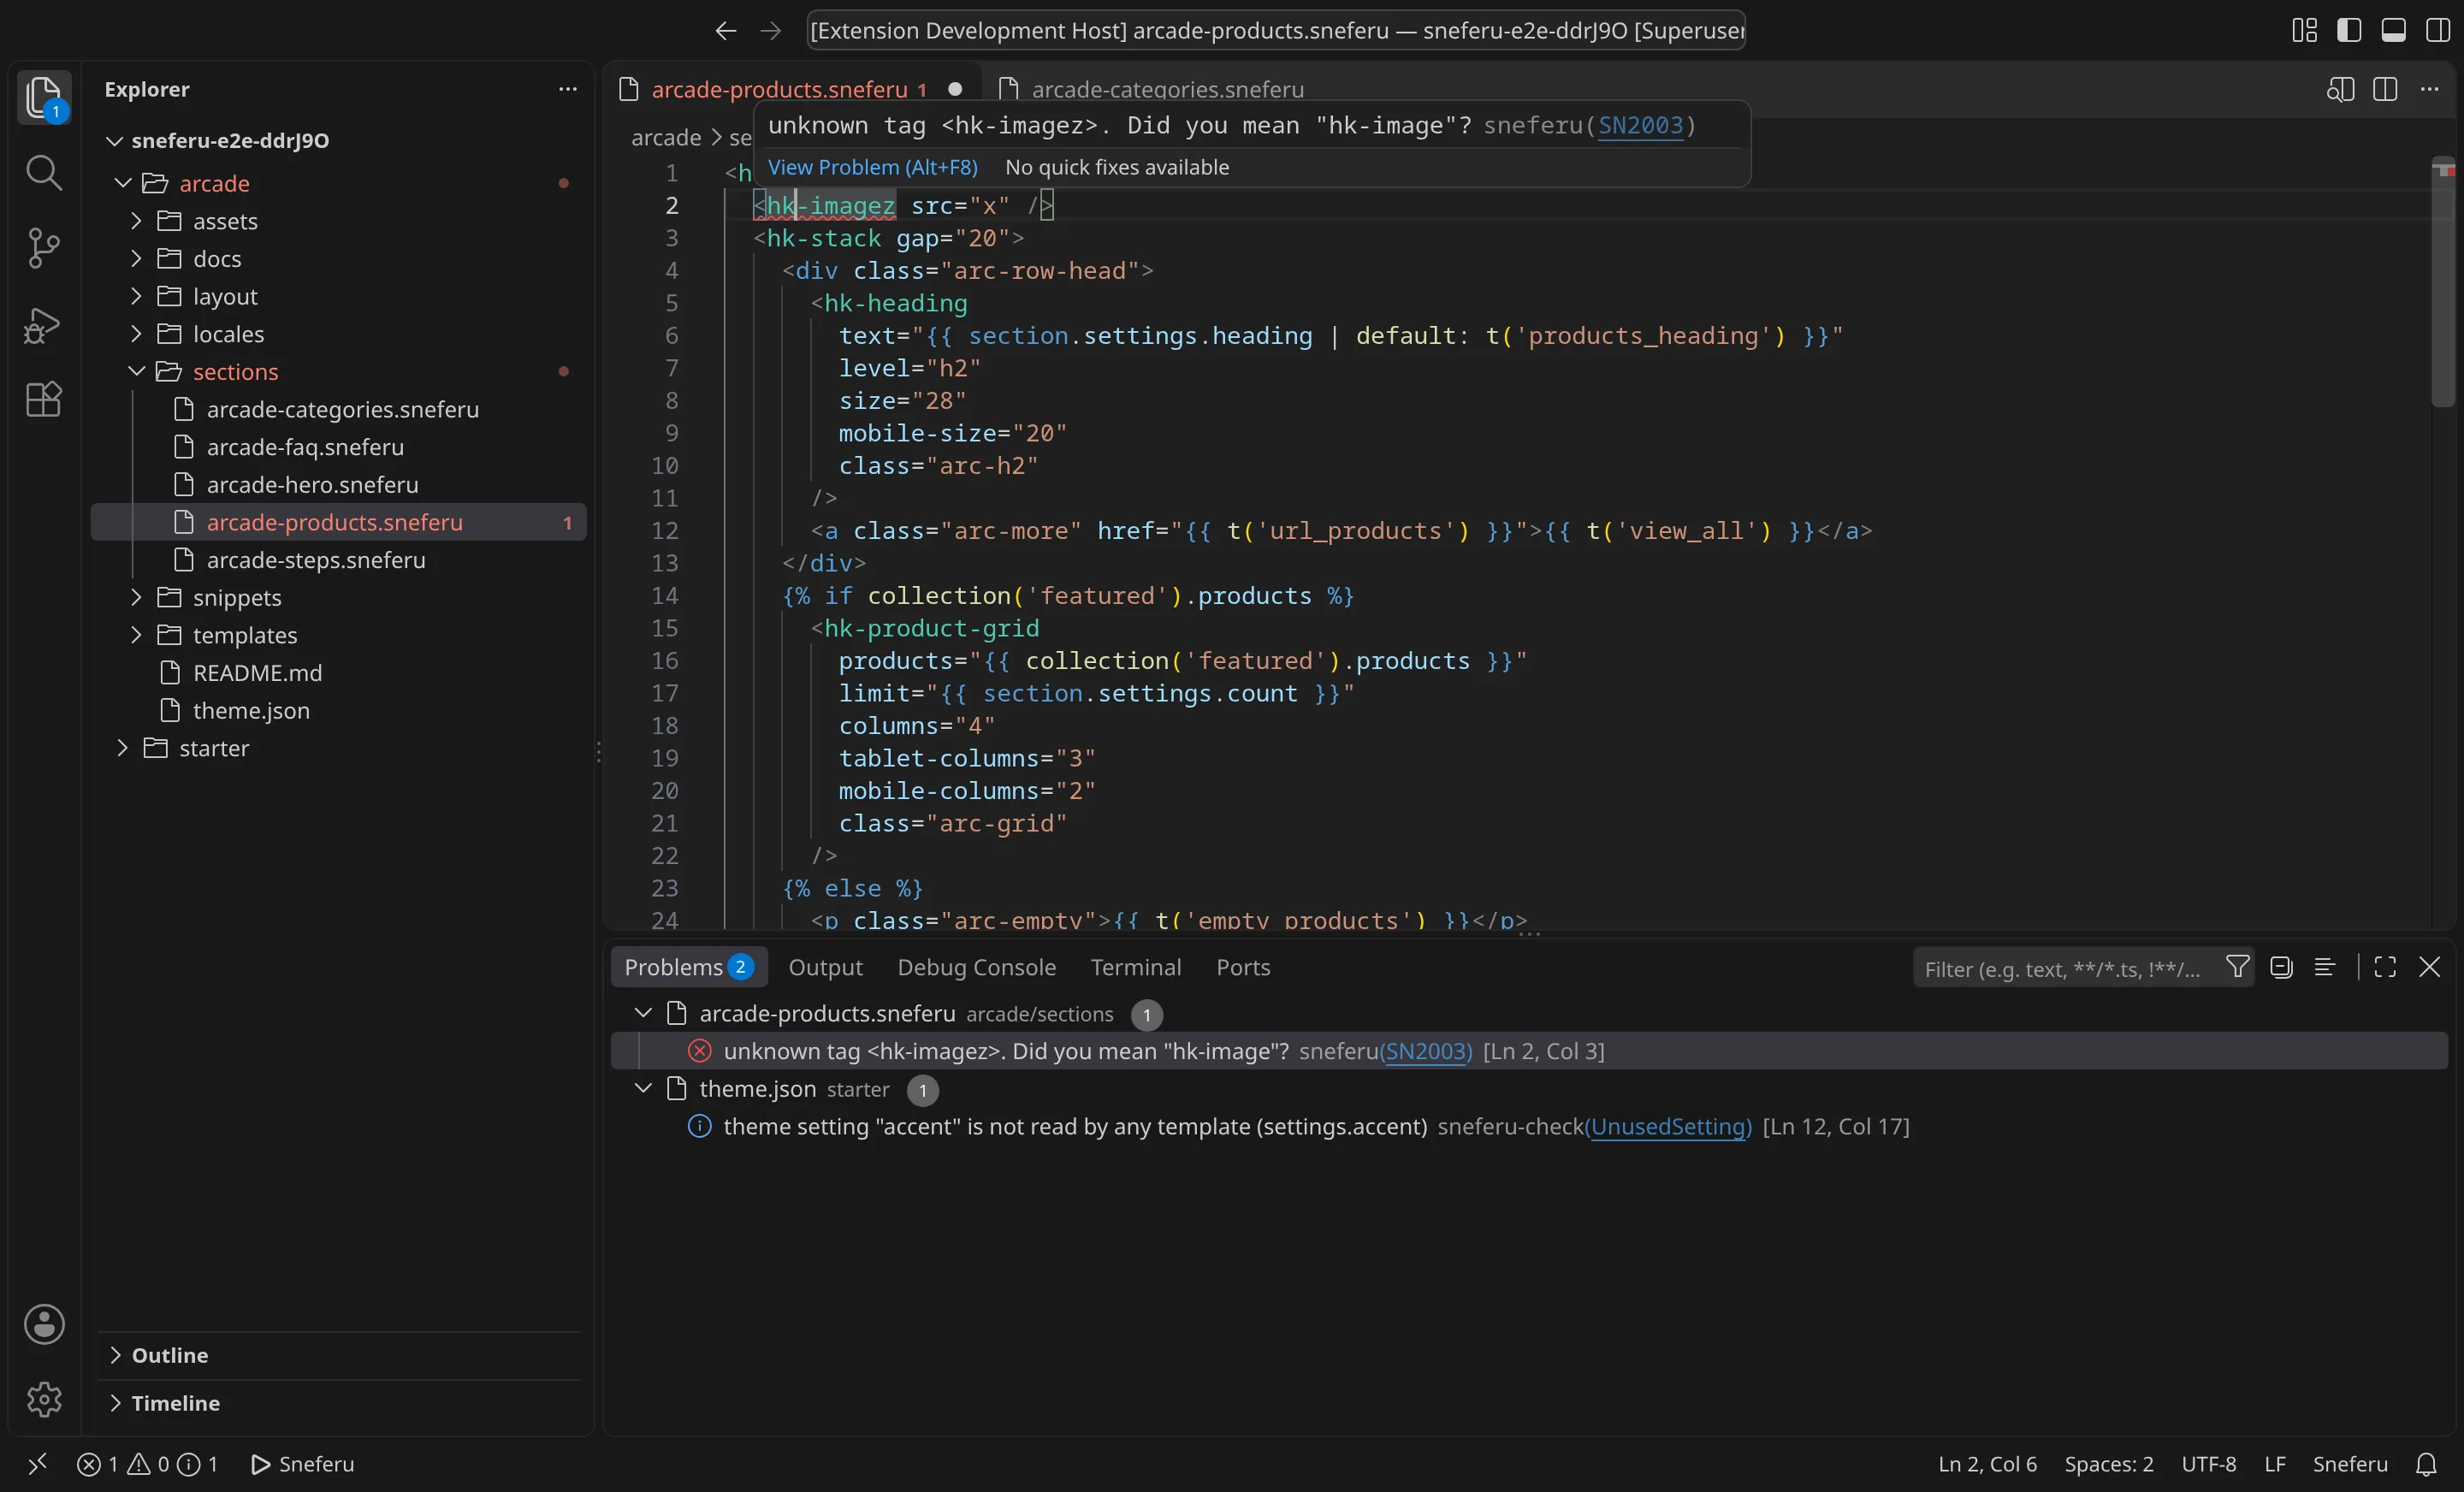The height and width of the screenshot is (1492, 2464).
Task: Open notifications bell in status bar
Action: coord(2426,1464)
